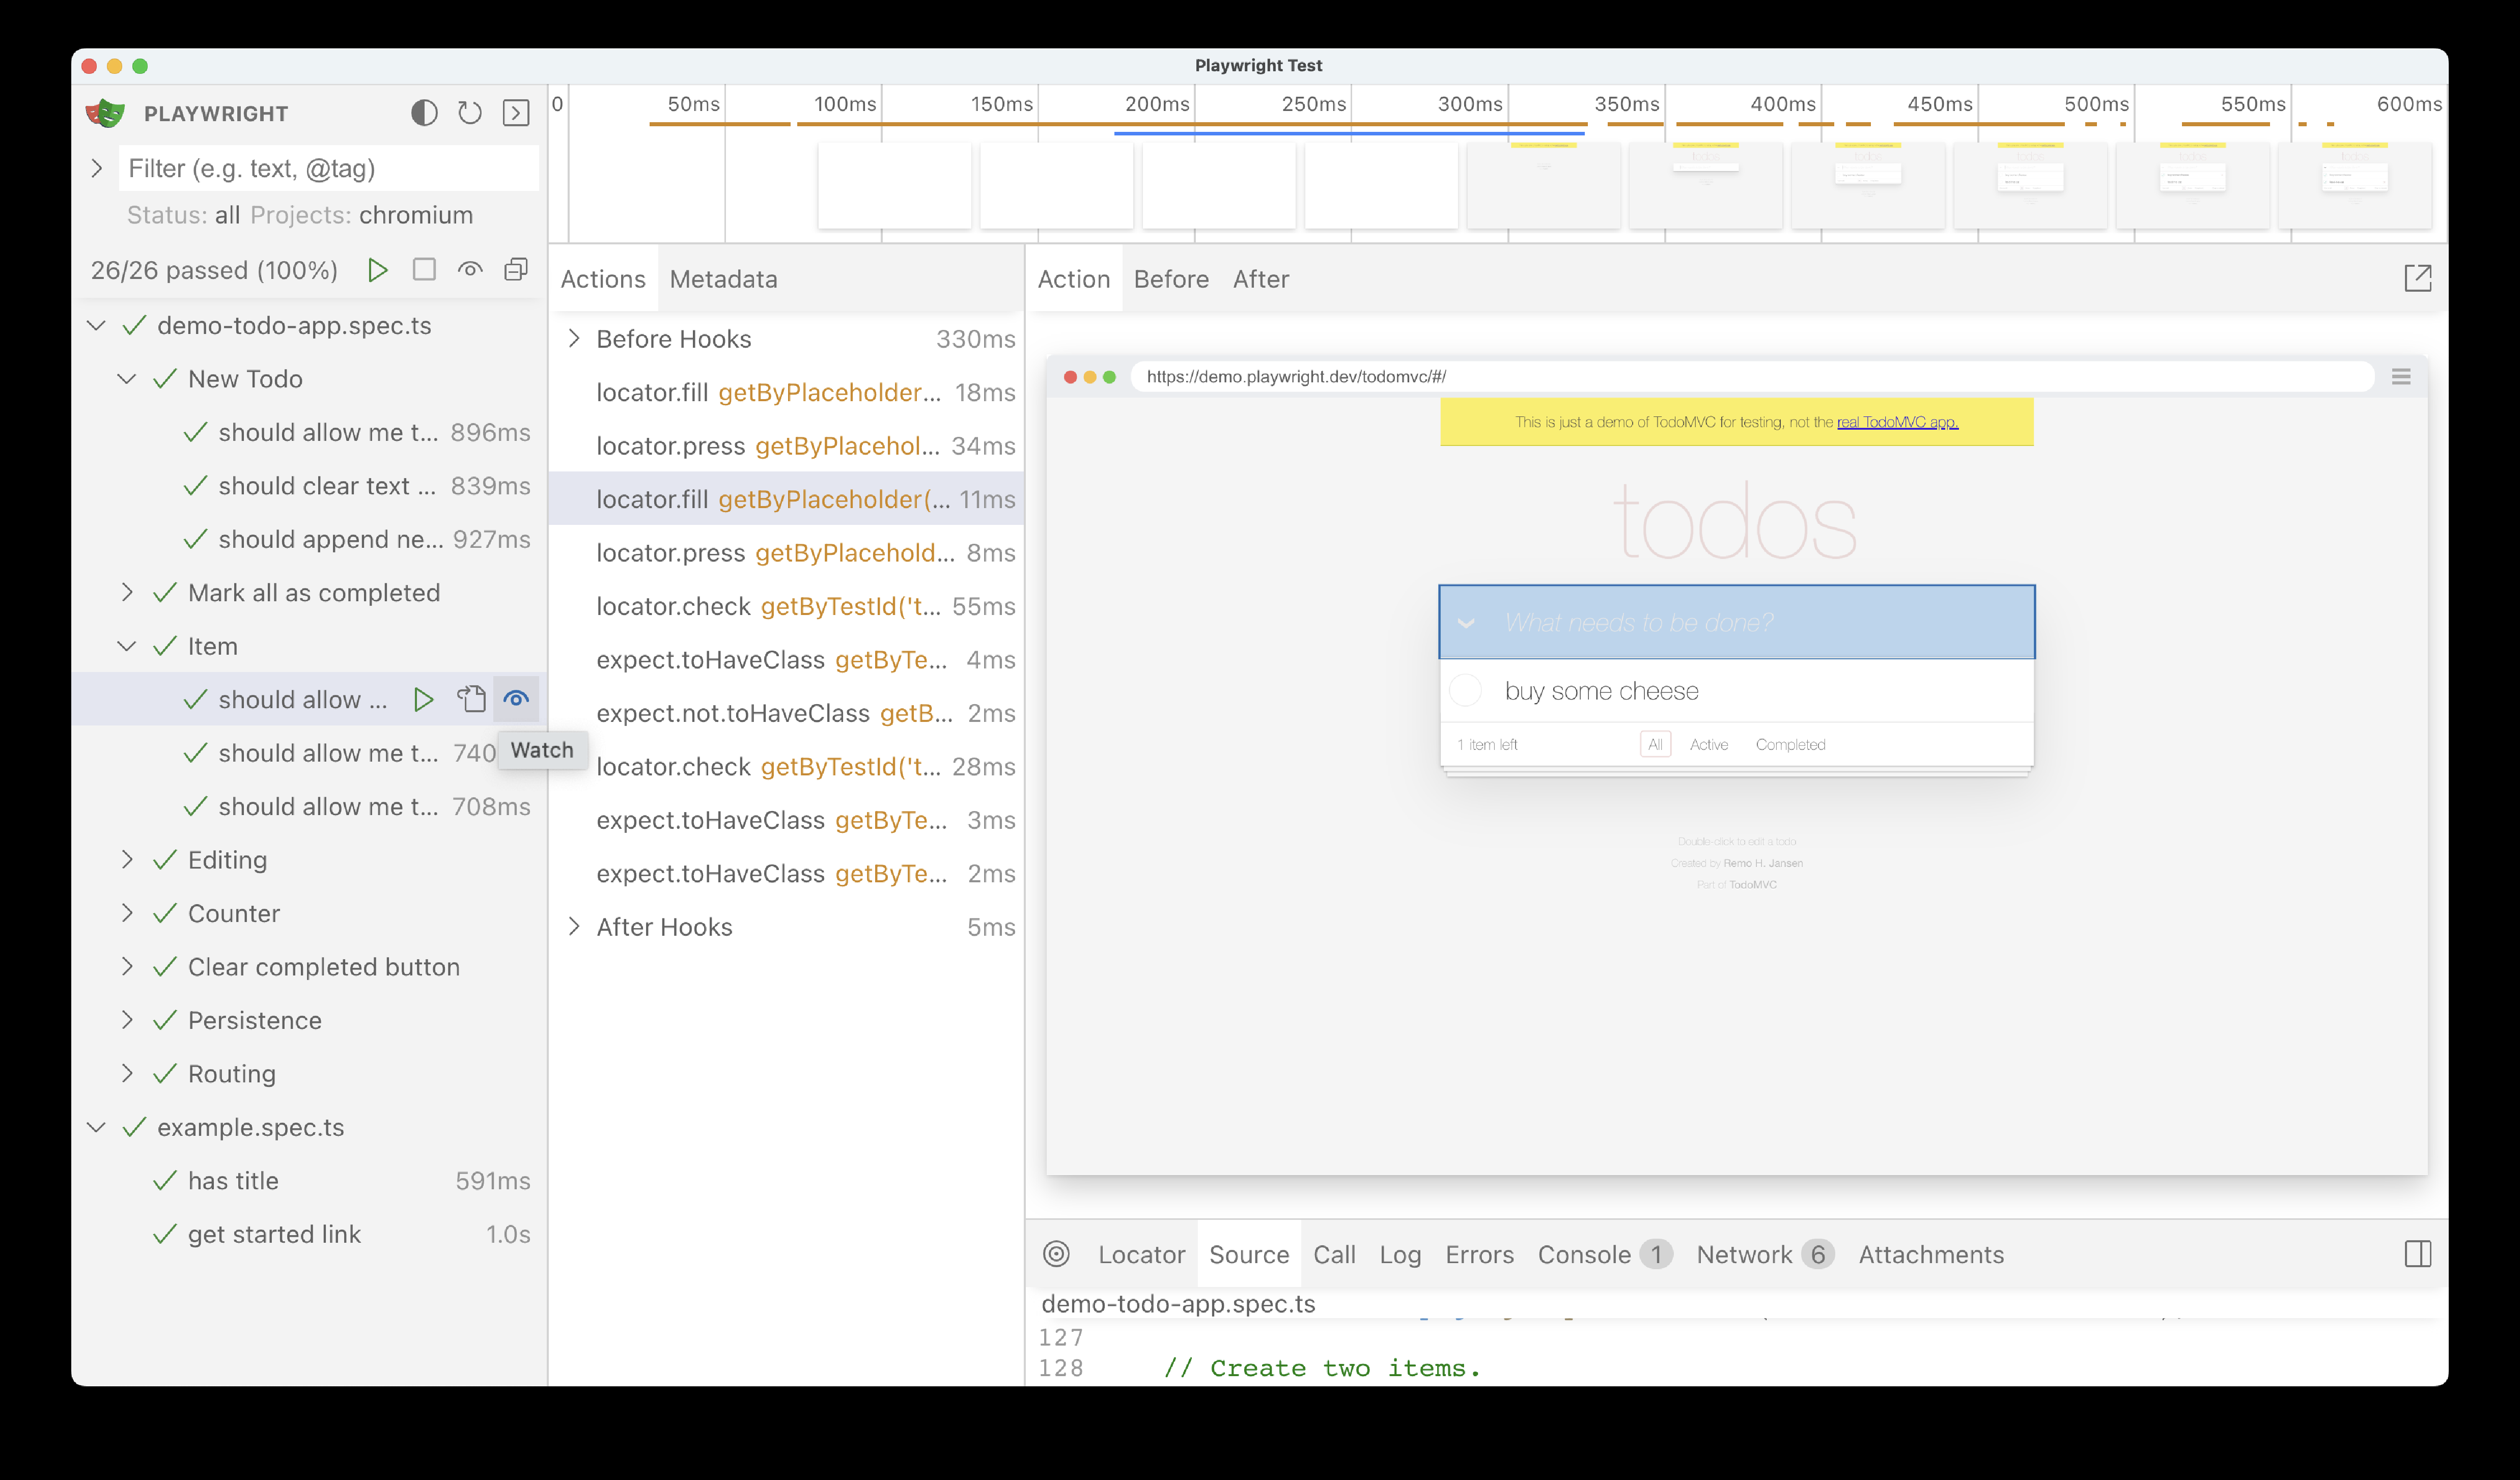Select locator.check action taking 55ms
This screenshot has height=1480, width=2520.
[x=786, y=606]
